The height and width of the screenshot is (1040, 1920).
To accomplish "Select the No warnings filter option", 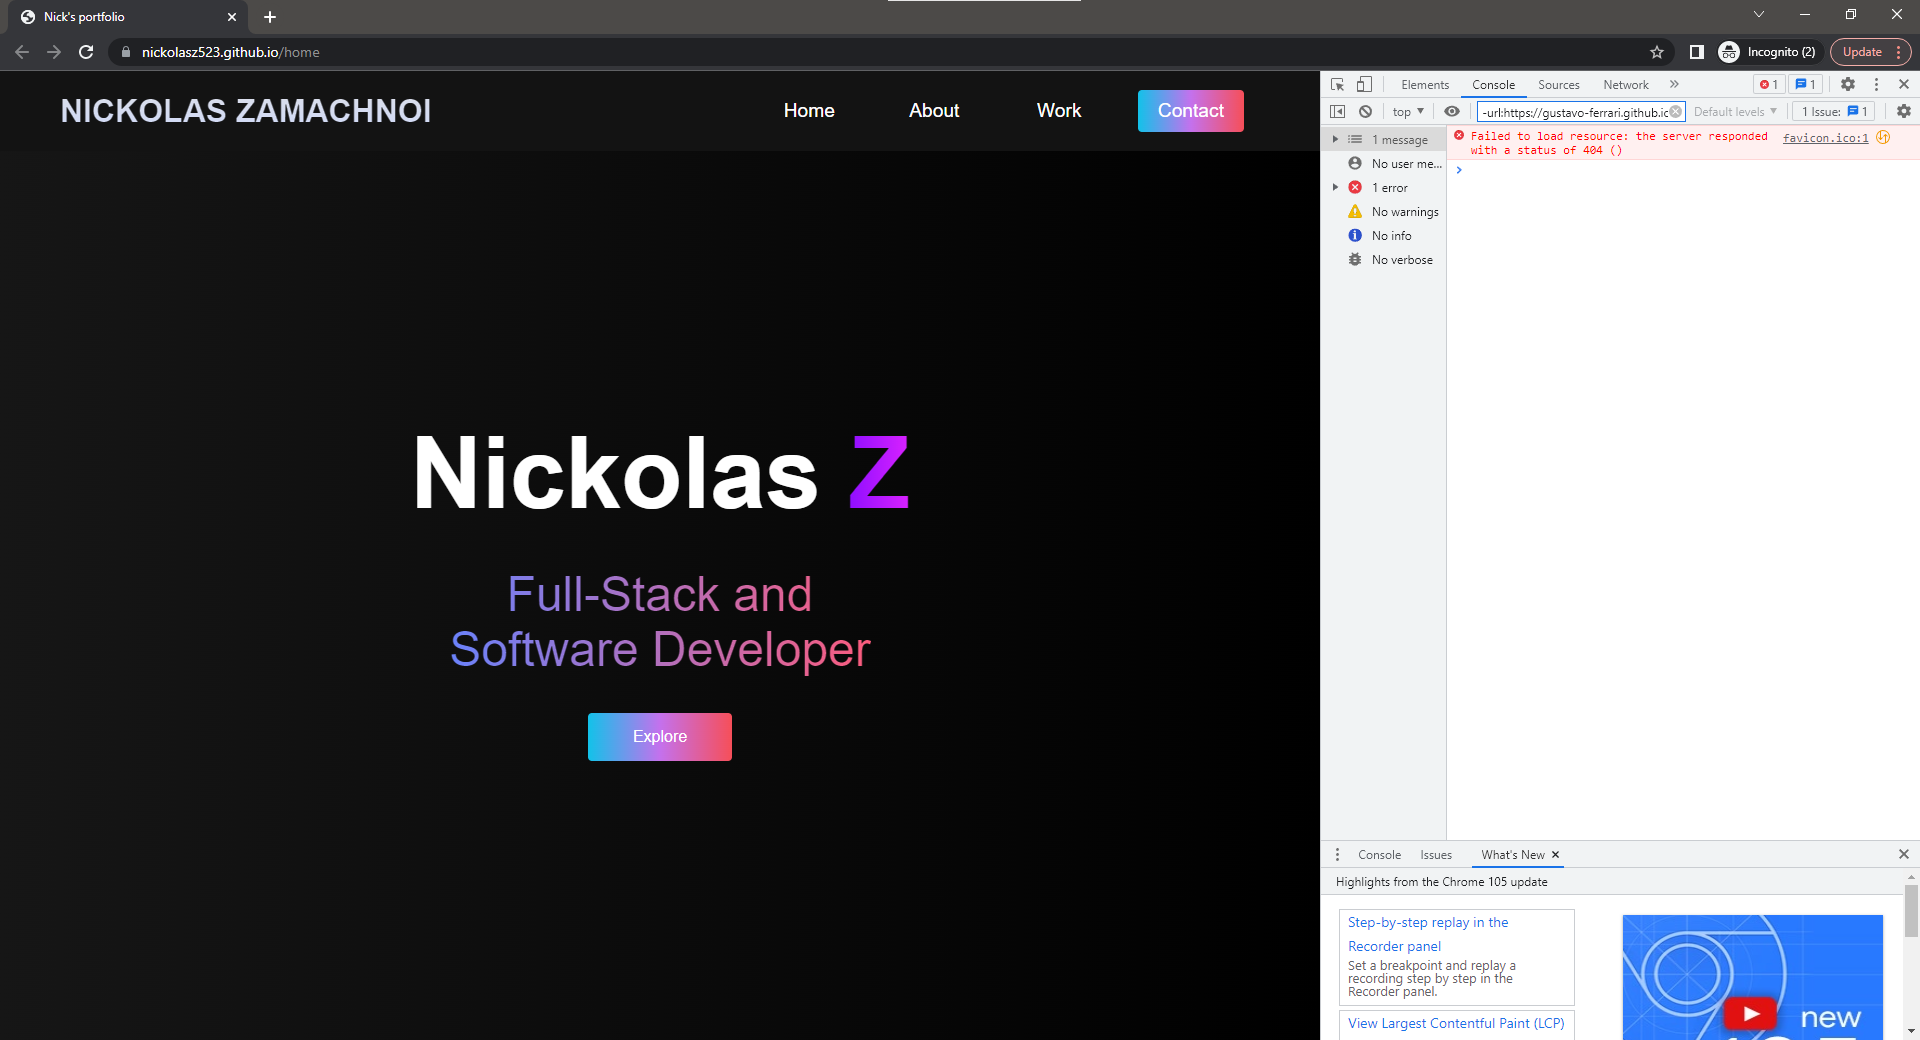I will 1404,211.
